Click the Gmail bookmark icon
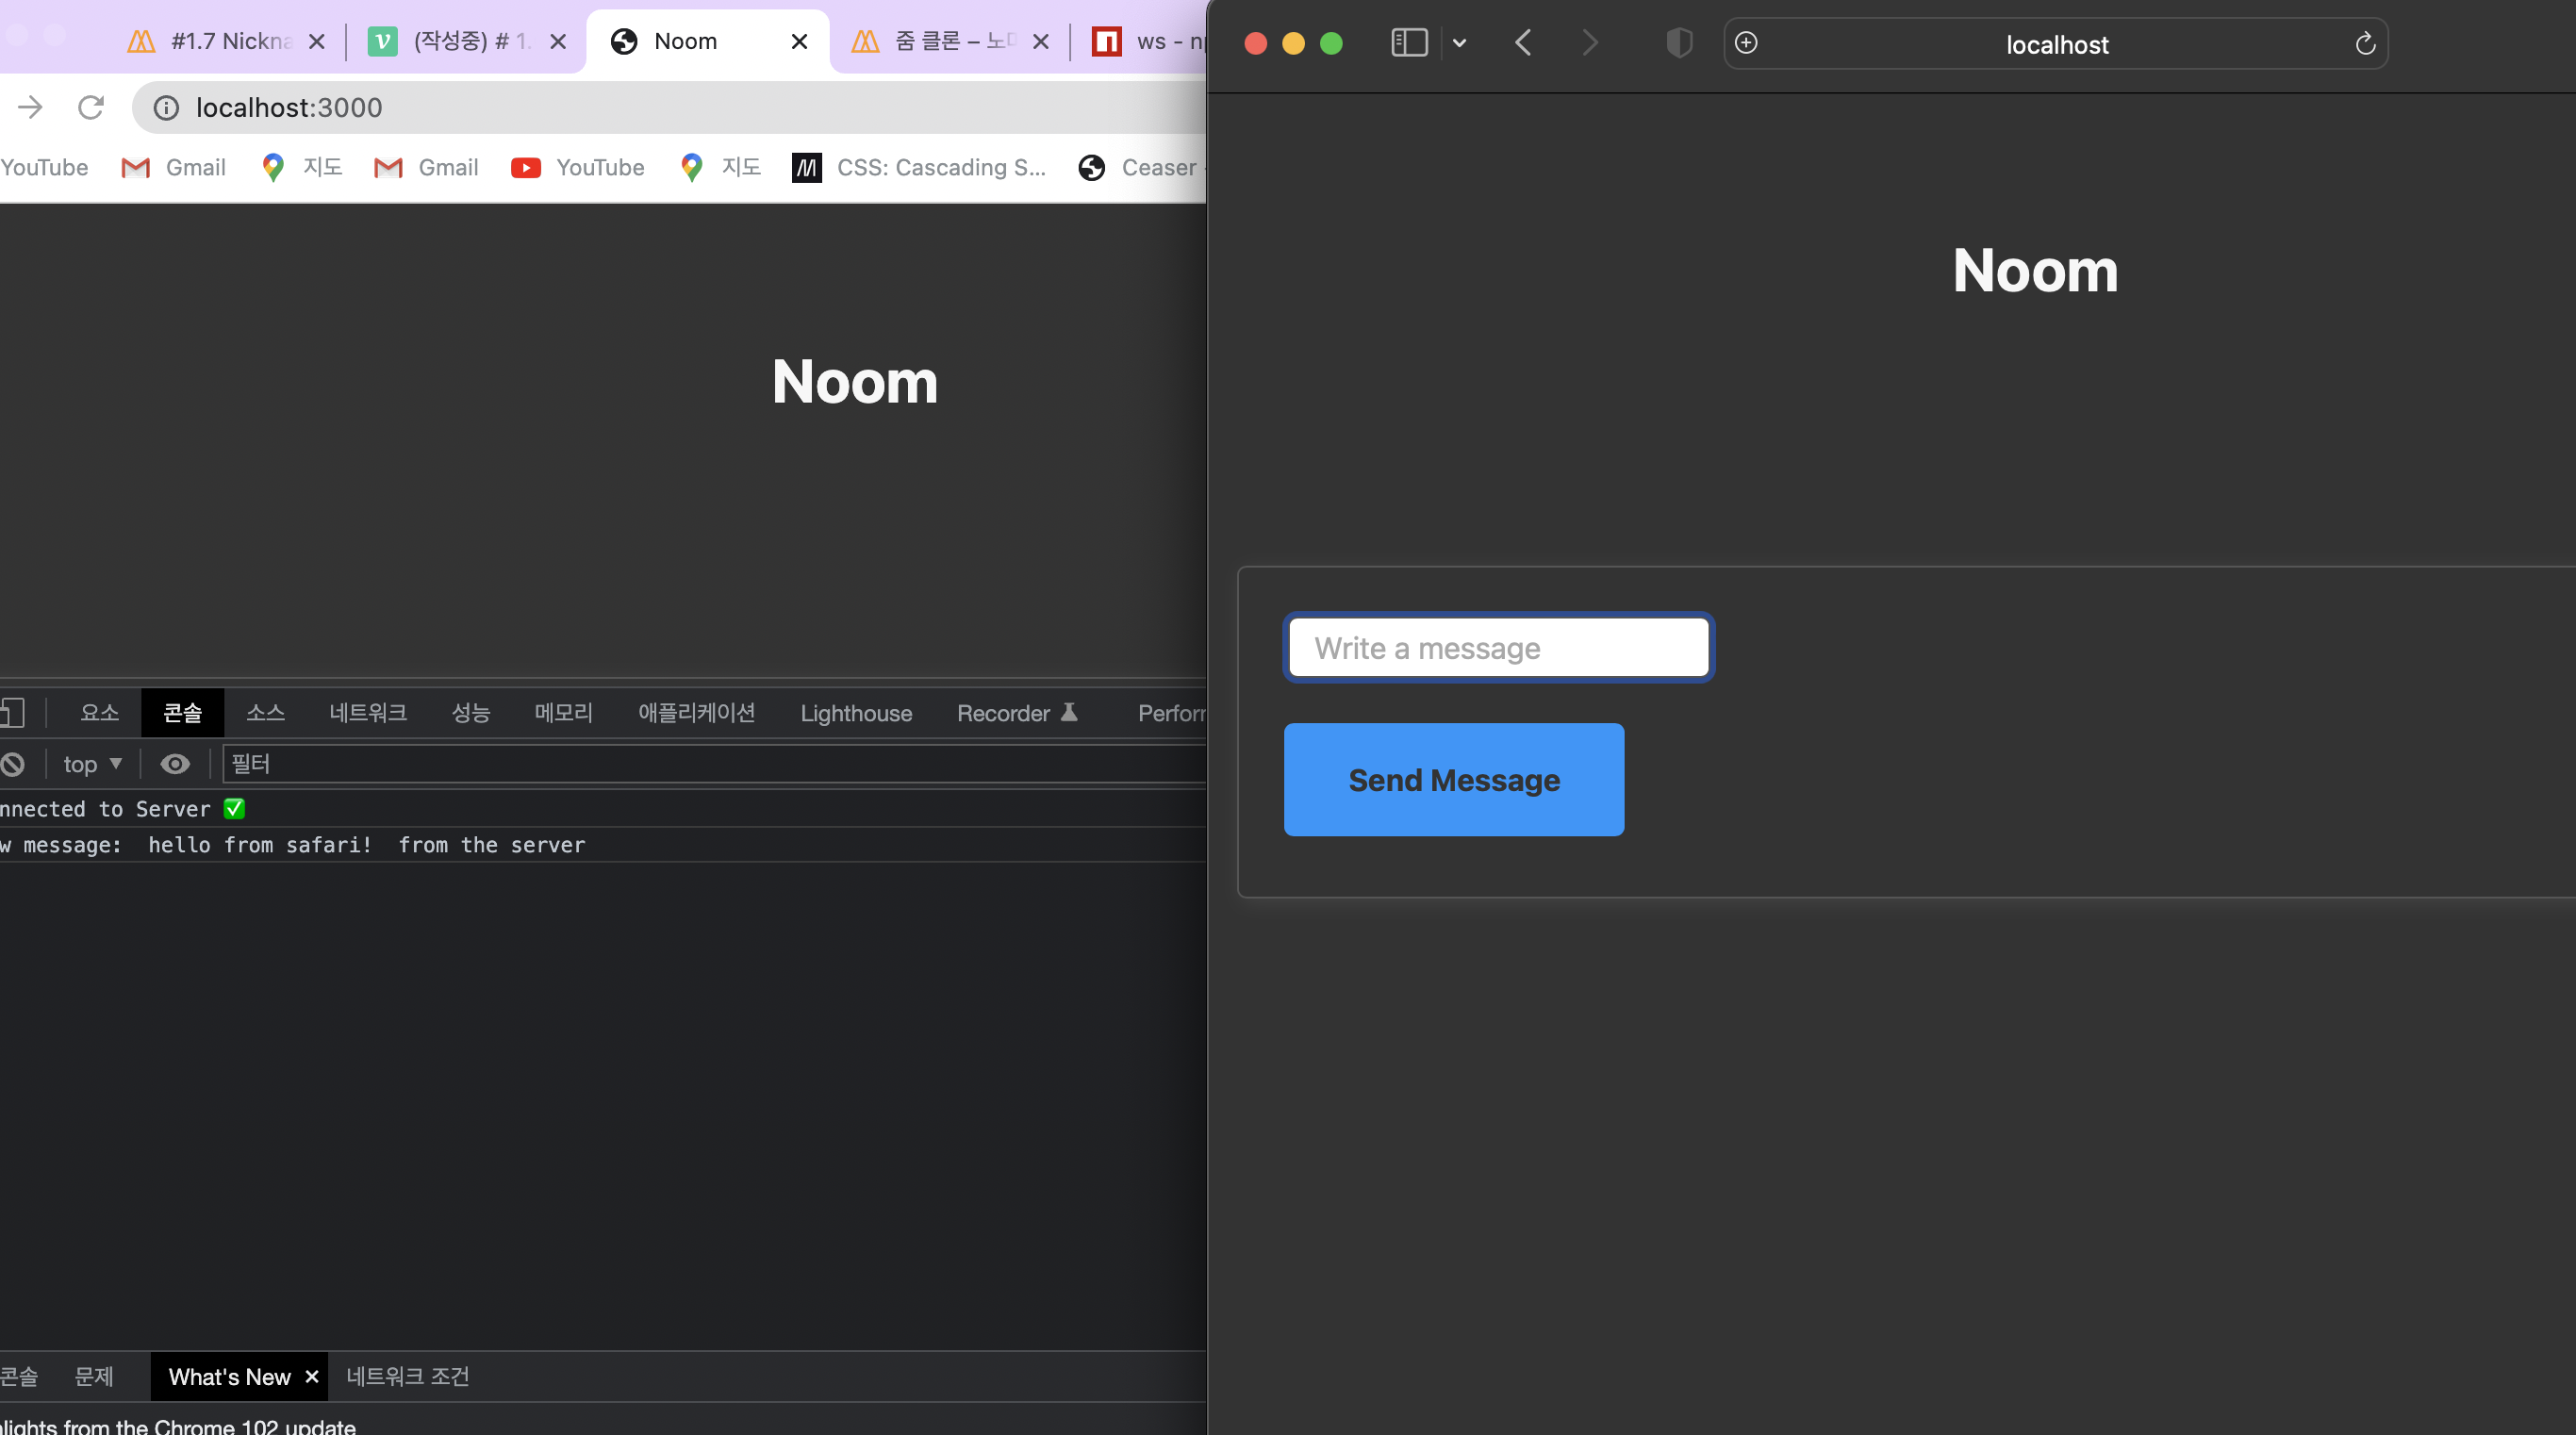The width and height of the screenshot is (2576, 1435). [x=136, y=167]
